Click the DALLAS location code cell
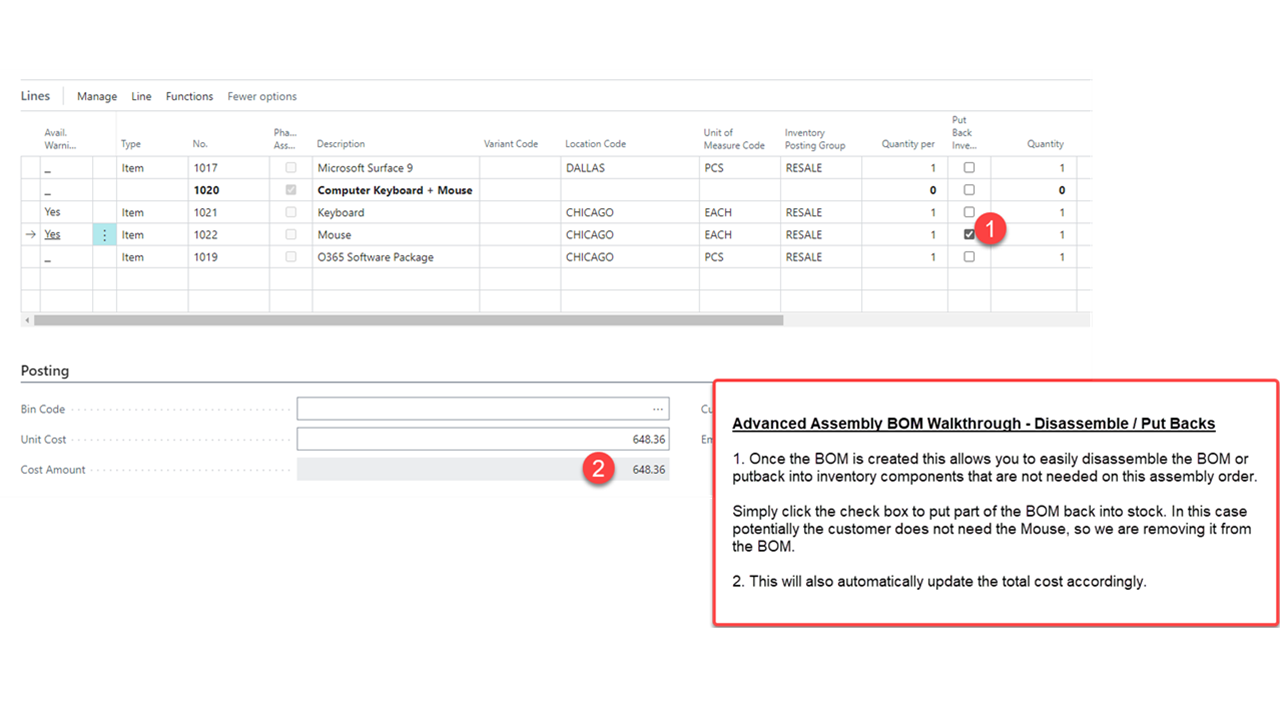 pyautogui.click(x=630, y=168)
